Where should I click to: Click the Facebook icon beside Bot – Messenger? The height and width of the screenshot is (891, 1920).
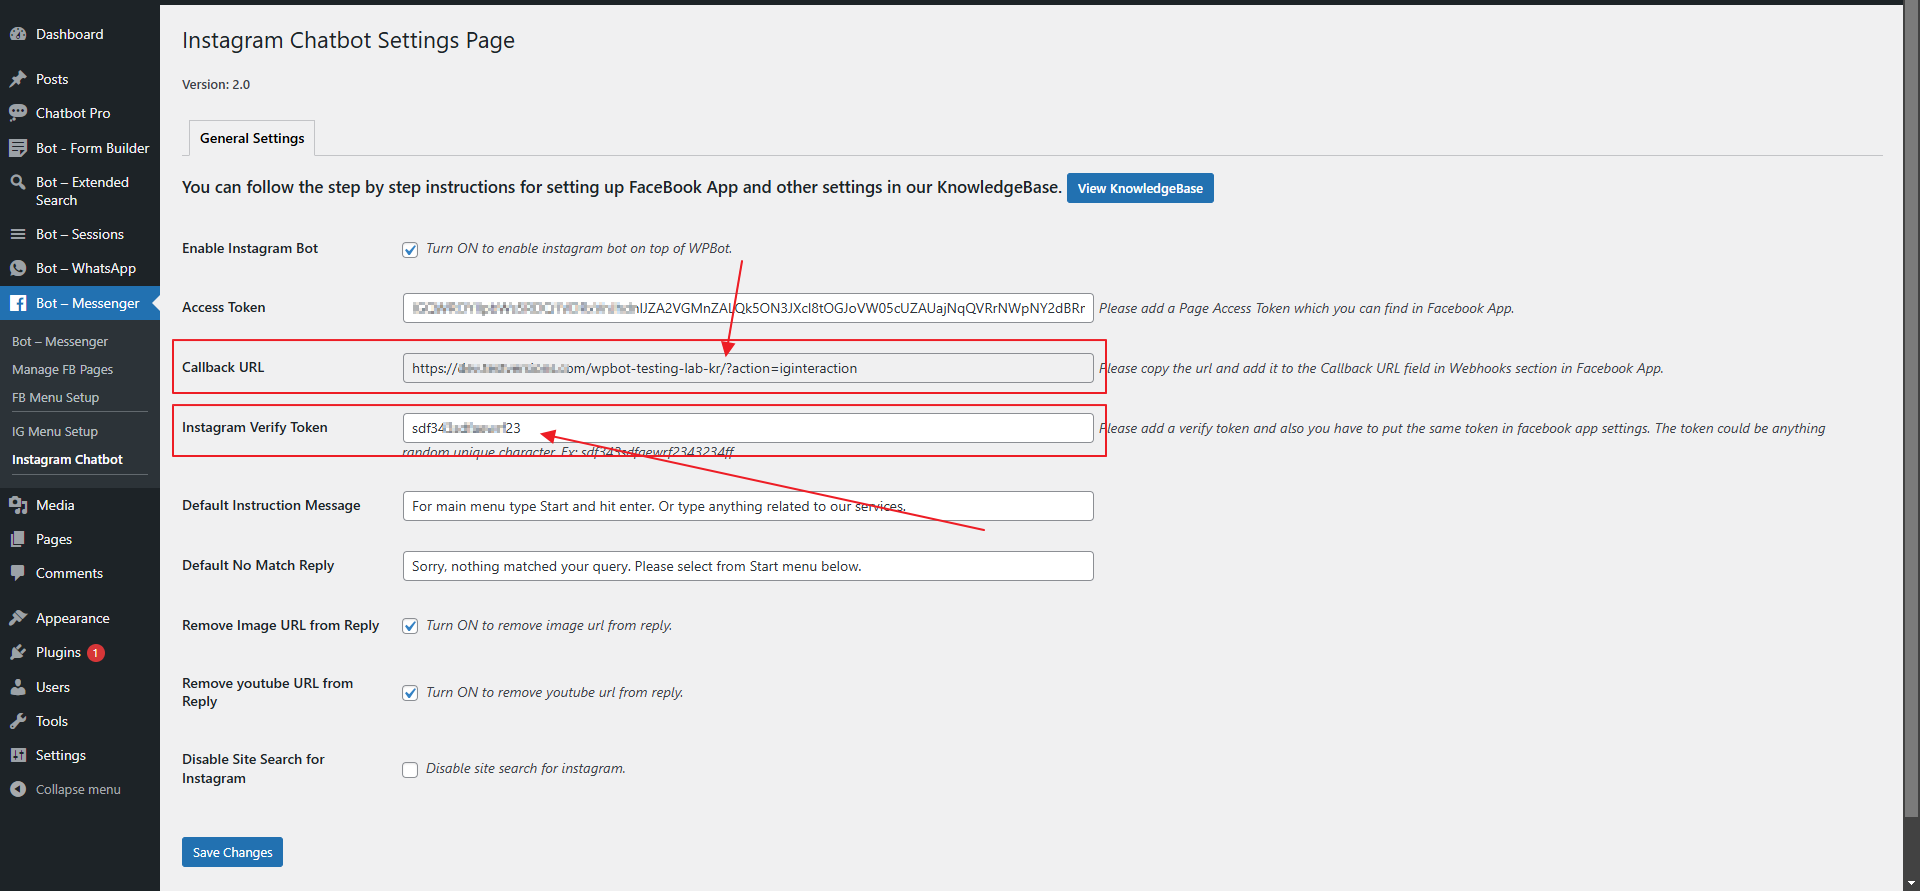(18, 303)
